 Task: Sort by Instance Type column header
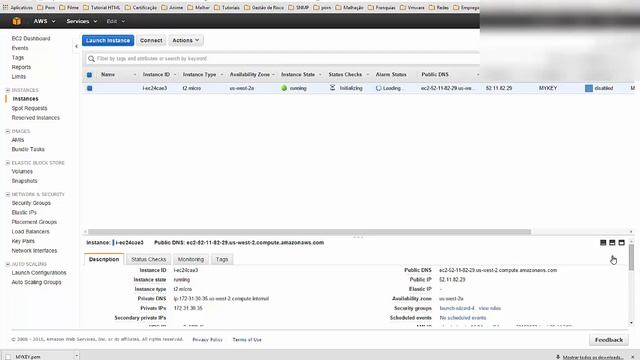pyautogui.click(x=200, y=75)
